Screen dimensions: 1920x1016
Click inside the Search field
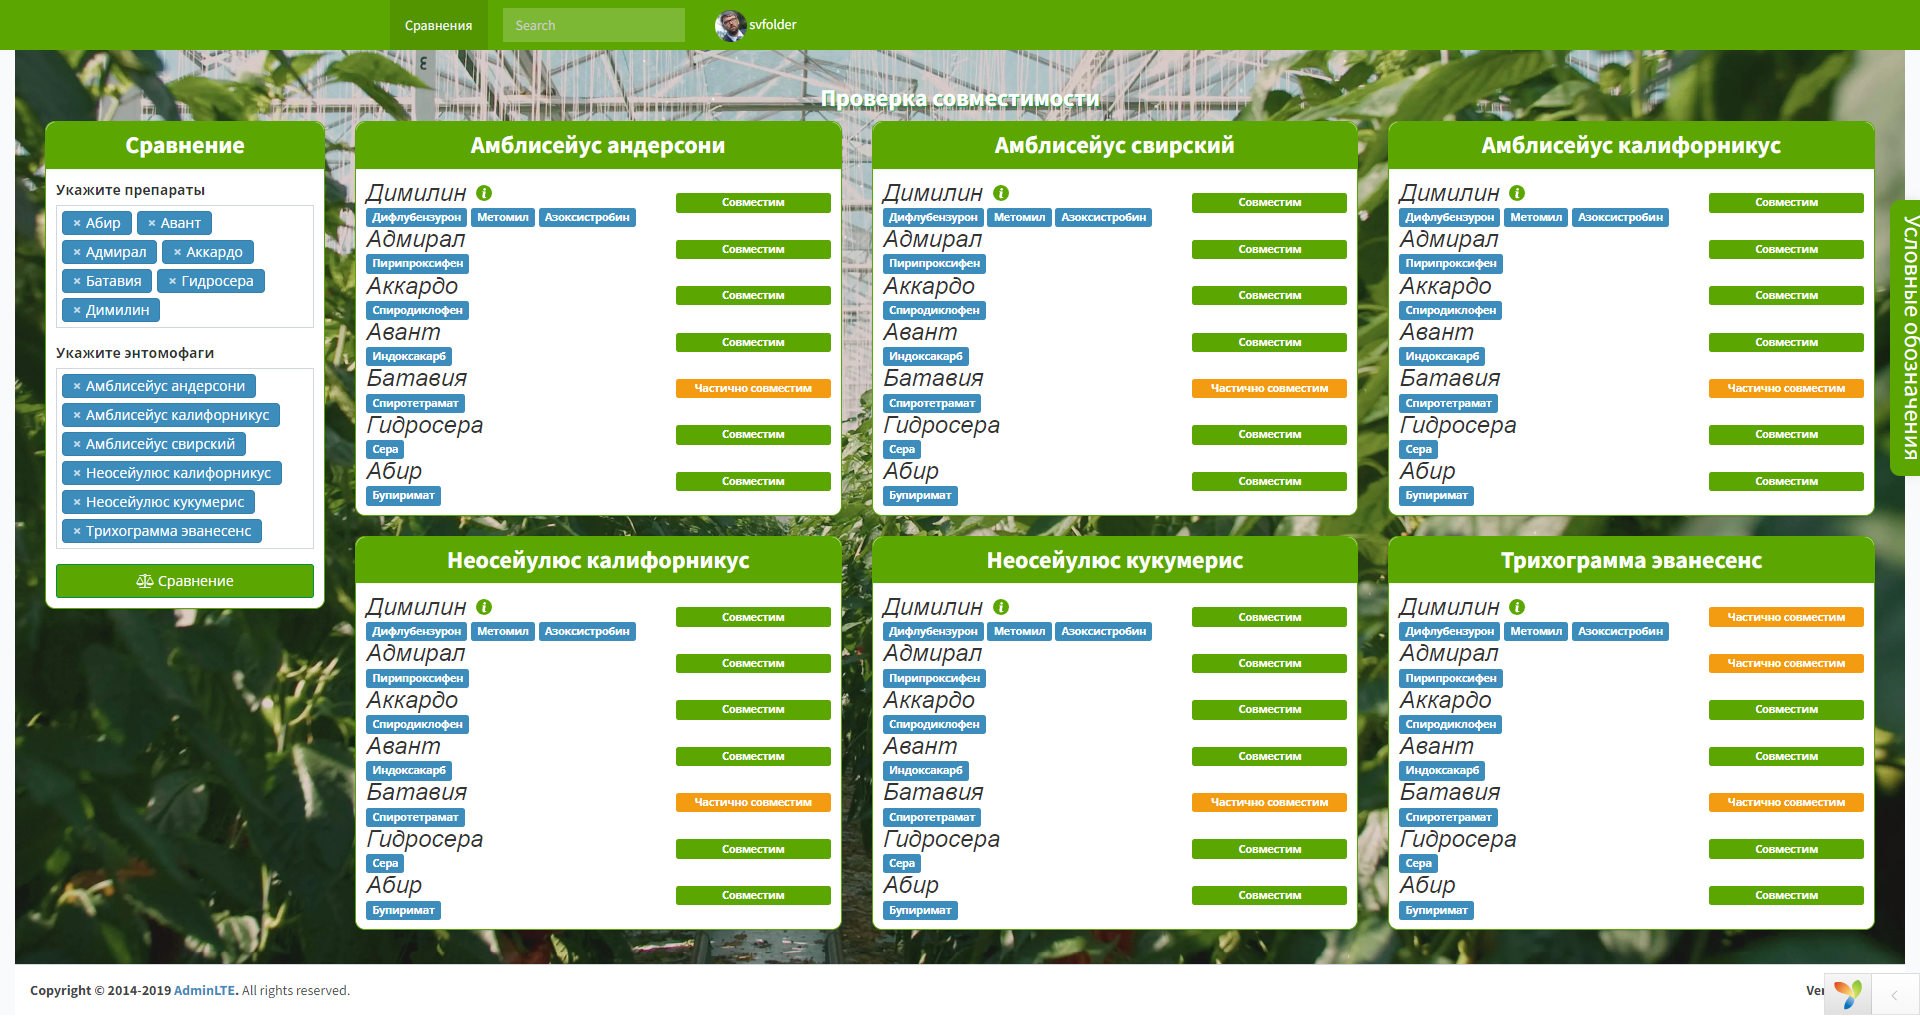[593, 25]
